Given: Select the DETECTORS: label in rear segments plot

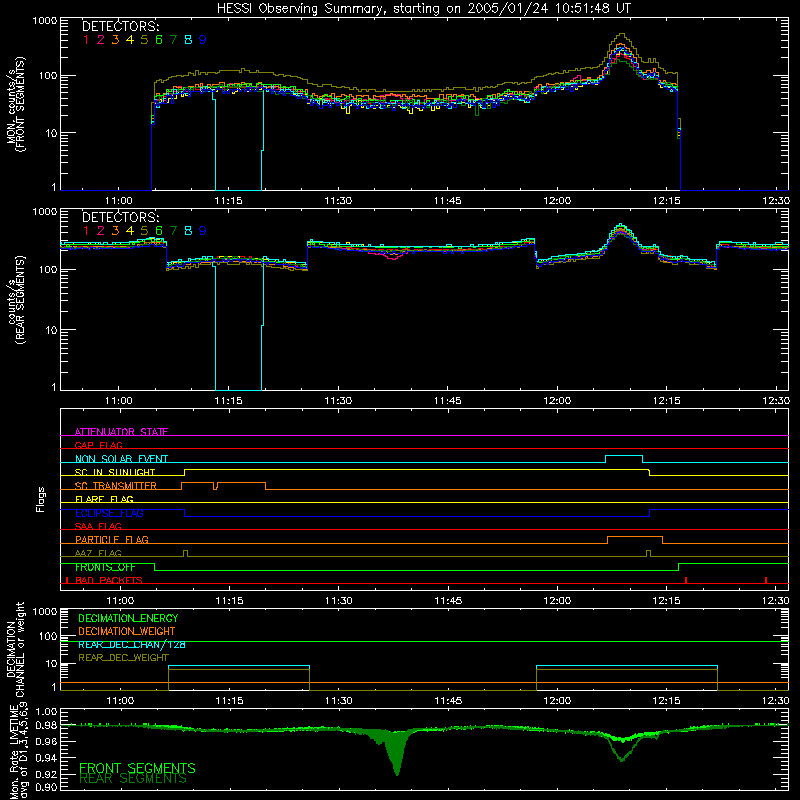Looking at the screenshot, I should (x=121, y=217).
